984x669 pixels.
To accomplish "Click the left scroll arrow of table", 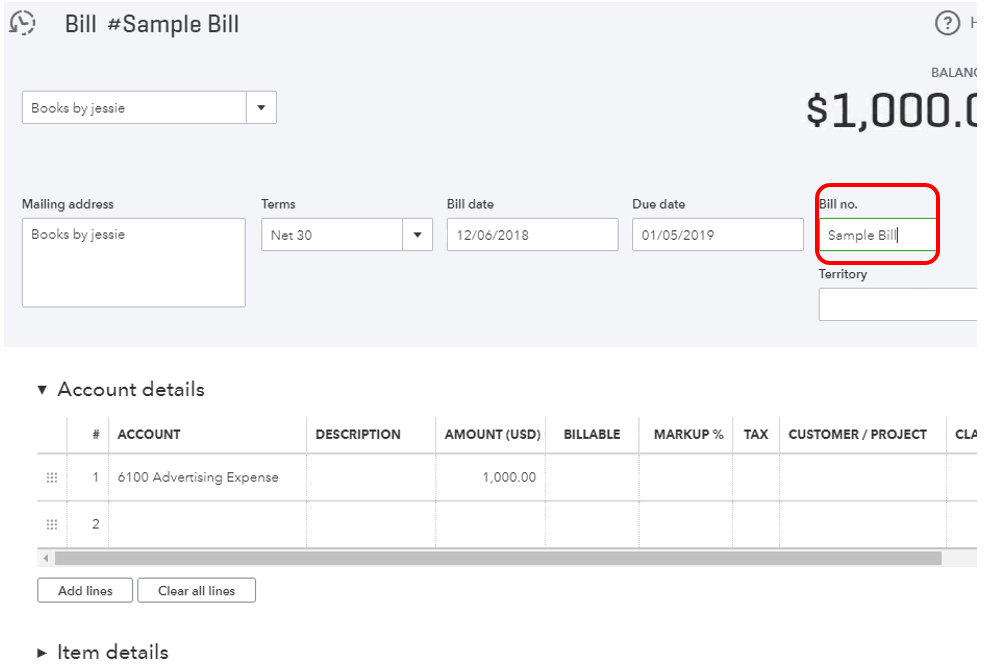I will pyautogui.click(x=45, y=558).
